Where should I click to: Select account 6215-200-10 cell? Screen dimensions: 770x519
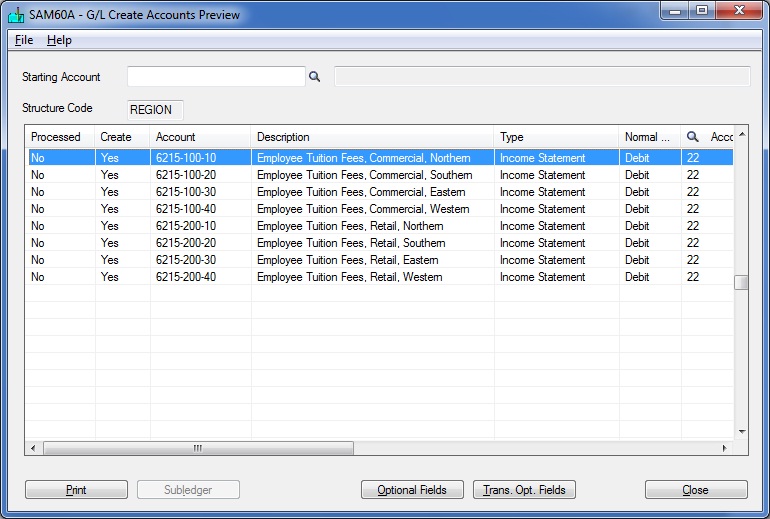point(200,226)
